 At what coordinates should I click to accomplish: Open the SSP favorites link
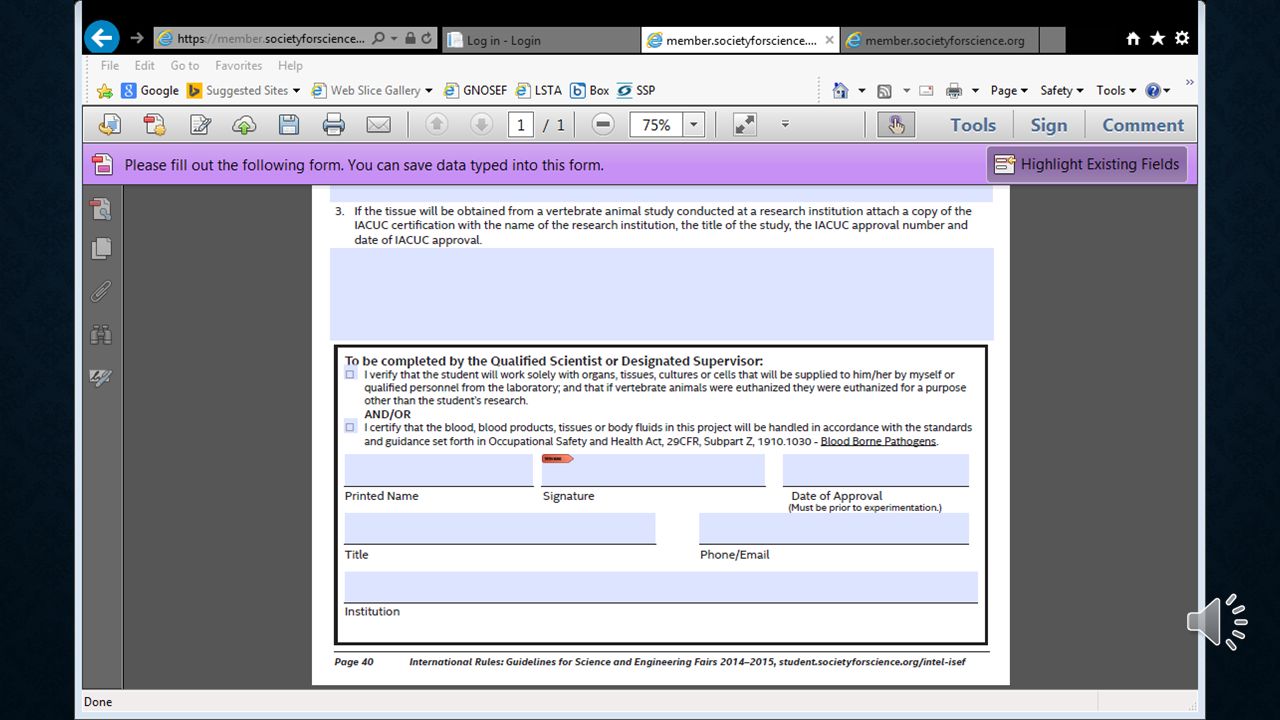636,90
